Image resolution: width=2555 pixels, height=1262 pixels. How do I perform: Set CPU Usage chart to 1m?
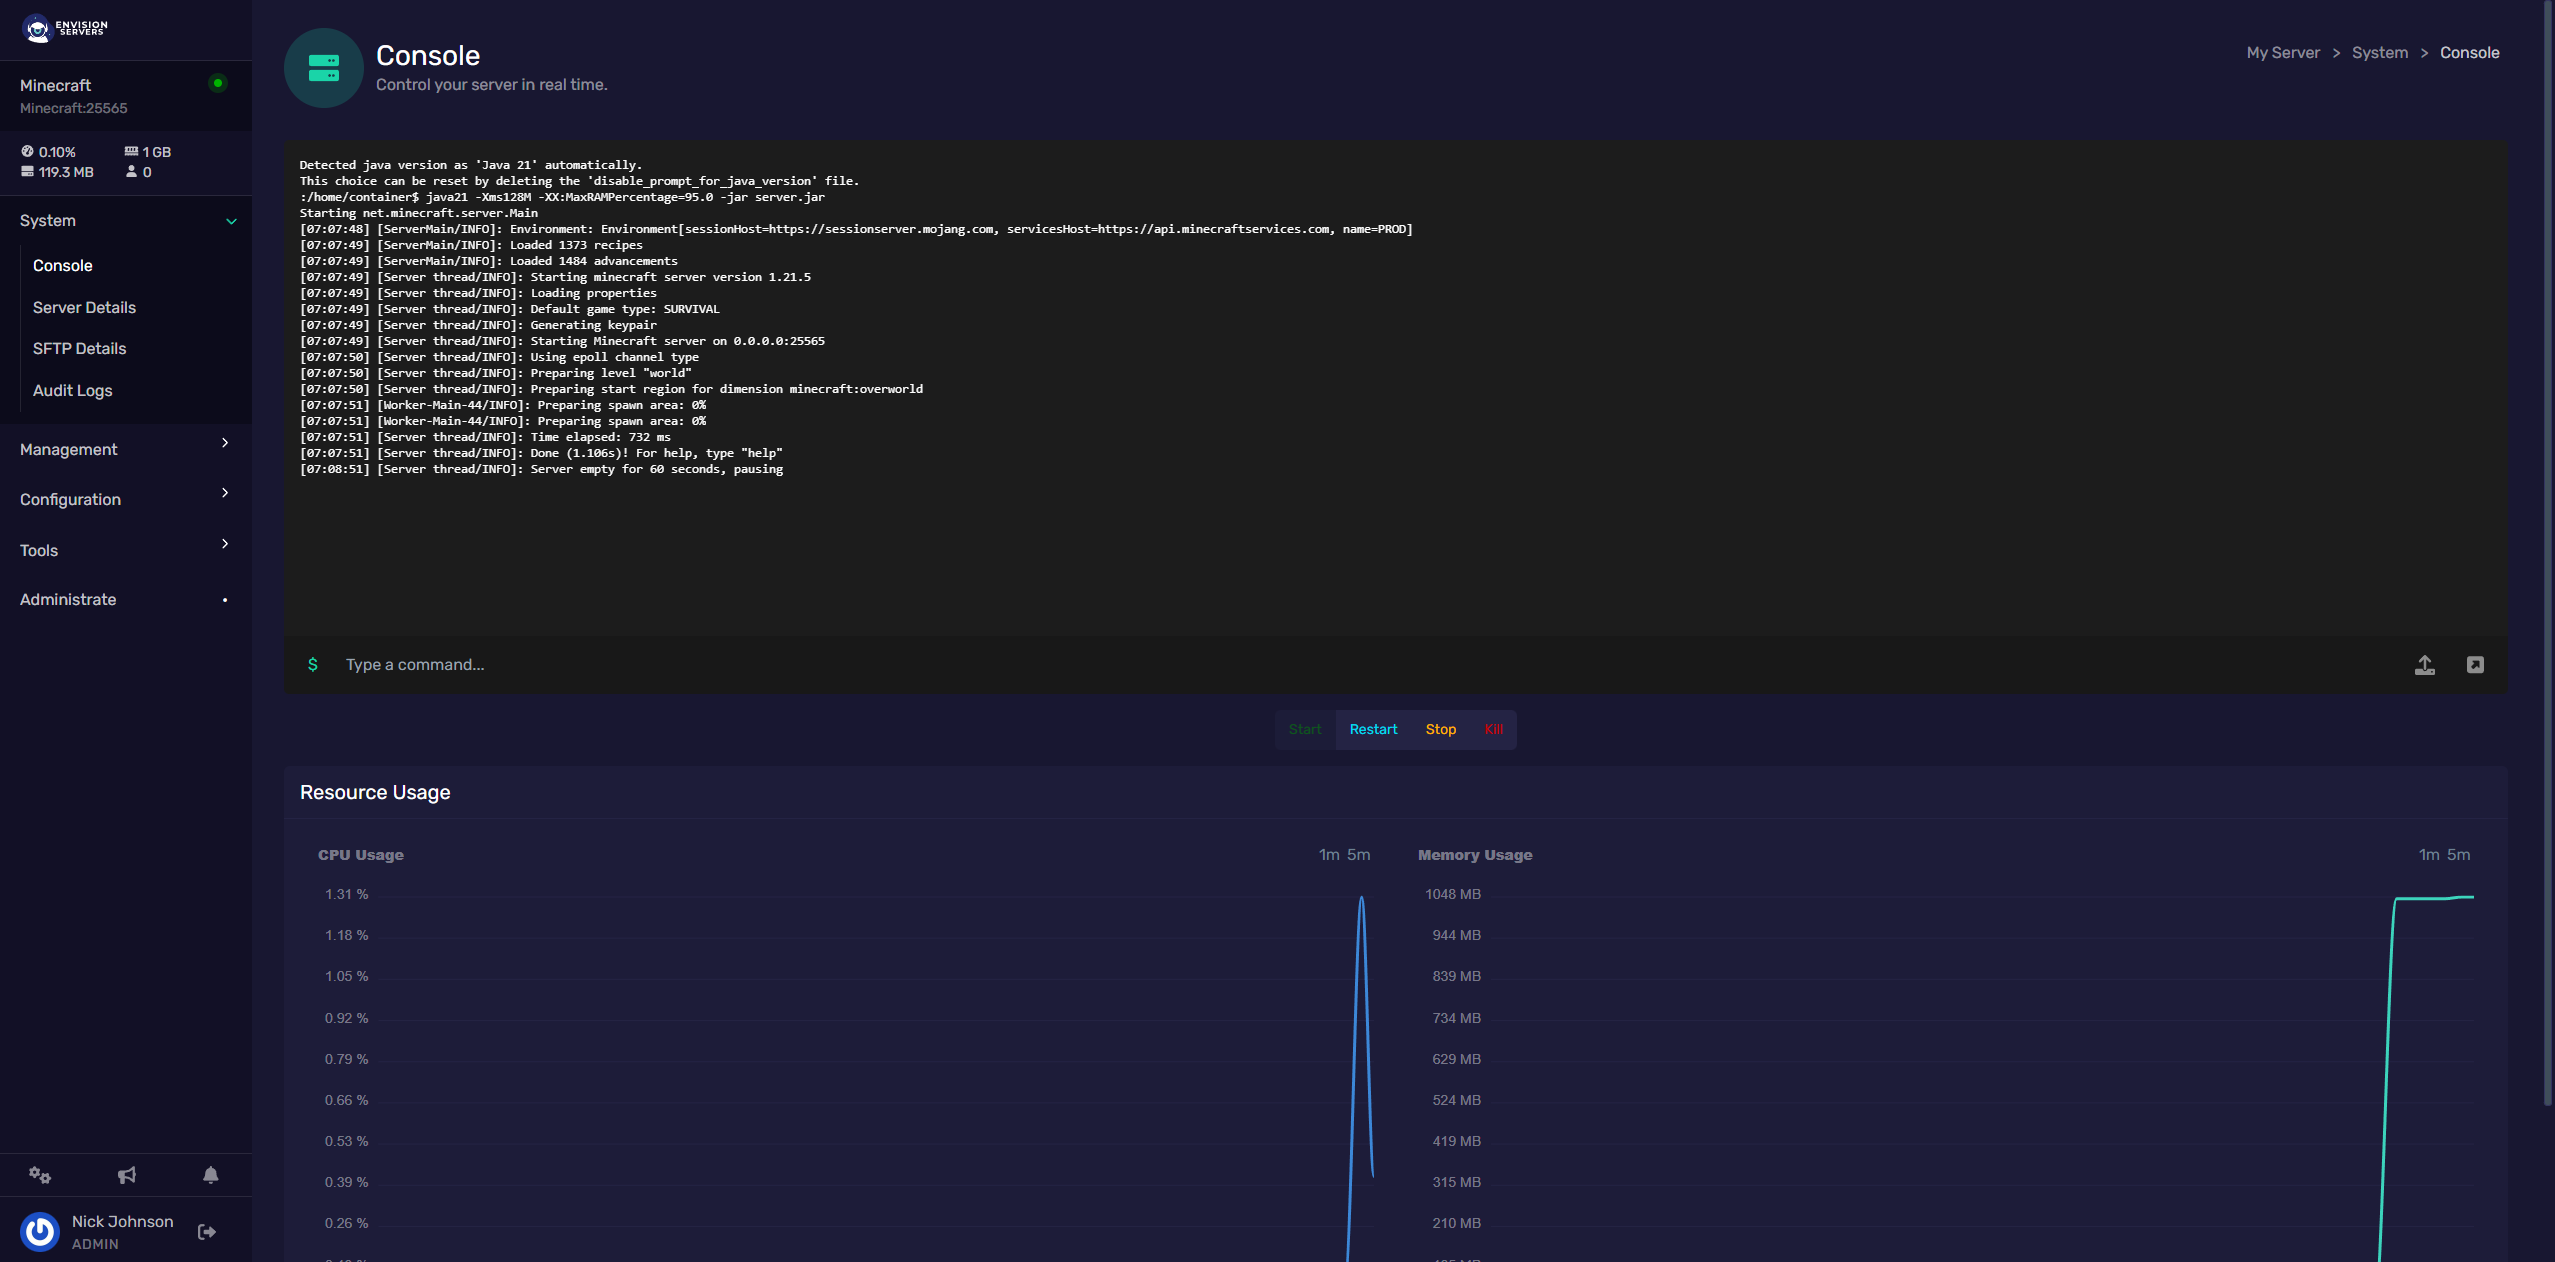1328,854
